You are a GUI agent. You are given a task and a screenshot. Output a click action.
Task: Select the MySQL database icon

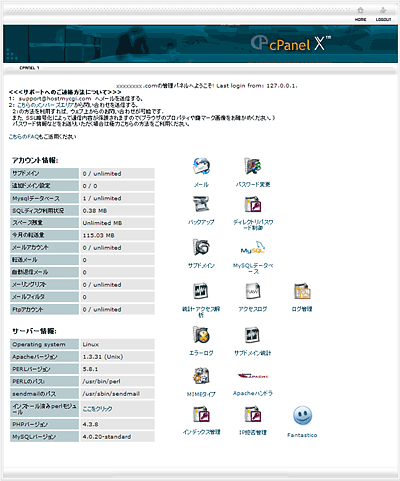coord(253,248)
